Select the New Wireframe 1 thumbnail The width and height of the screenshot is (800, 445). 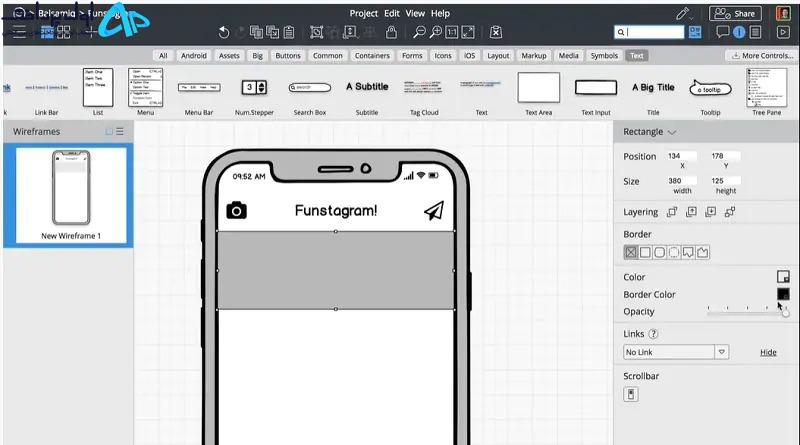pyautogui.click(x=71, y=194)
